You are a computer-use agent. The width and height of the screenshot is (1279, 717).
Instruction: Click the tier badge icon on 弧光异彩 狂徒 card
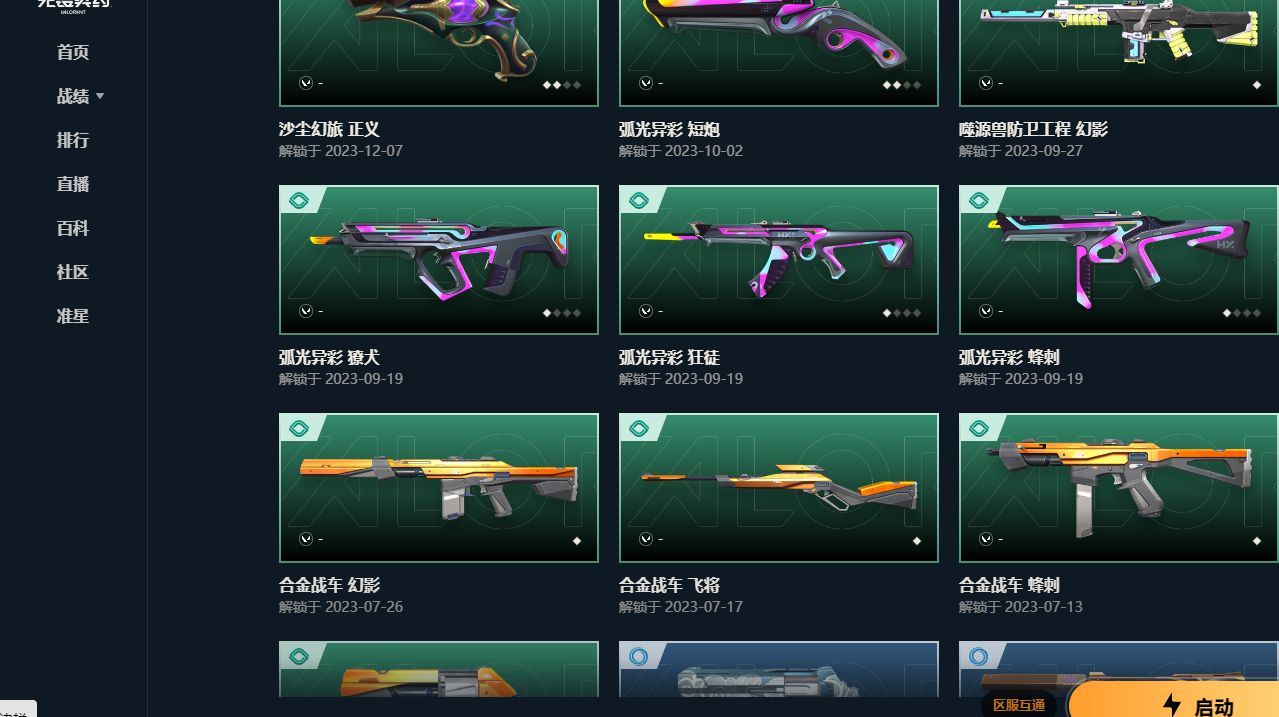tap(638, 201)
